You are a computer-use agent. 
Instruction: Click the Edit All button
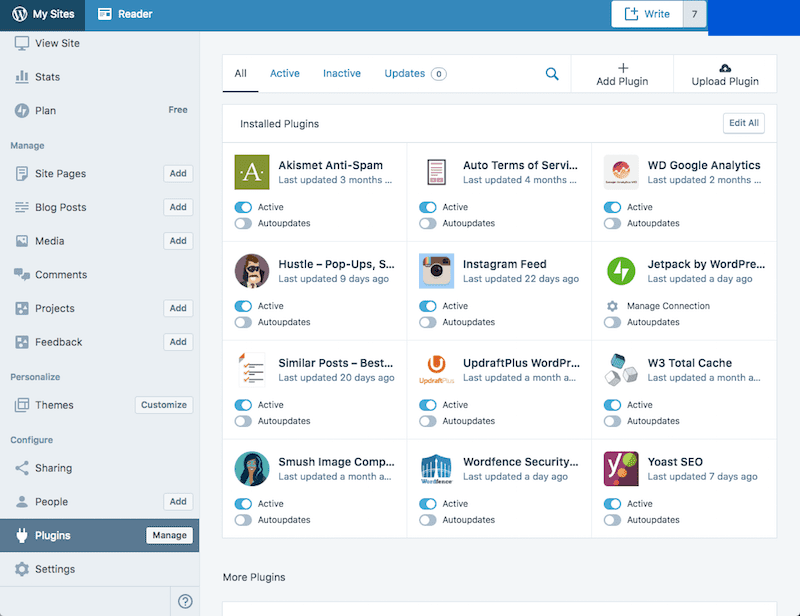point(743,123)
